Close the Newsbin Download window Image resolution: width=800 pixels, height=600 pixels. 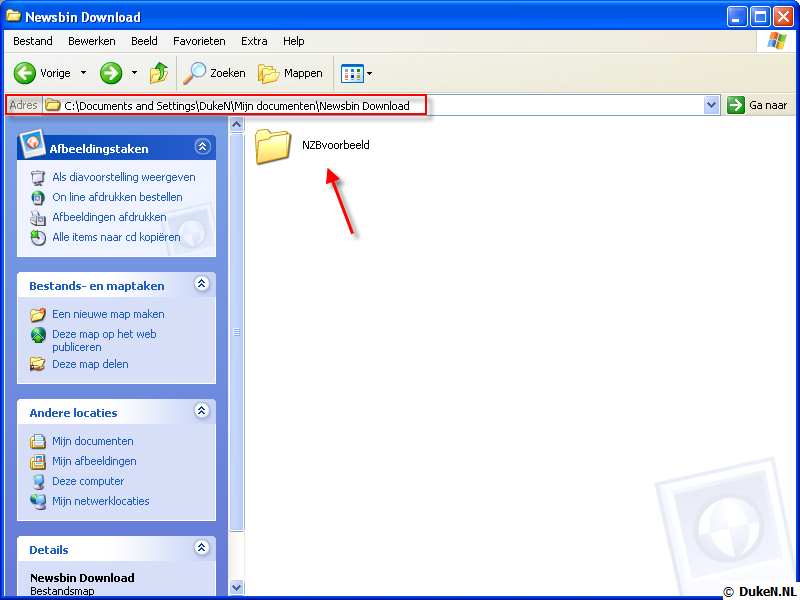pyautogui.click(x=783, y=17)
